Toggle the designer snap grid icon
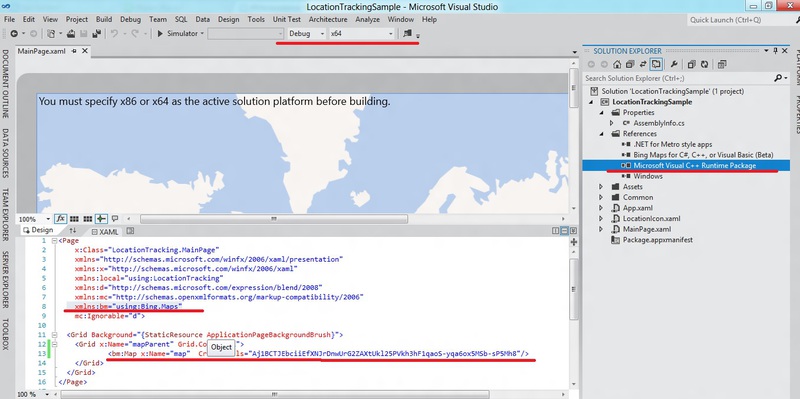 (74, 219)
